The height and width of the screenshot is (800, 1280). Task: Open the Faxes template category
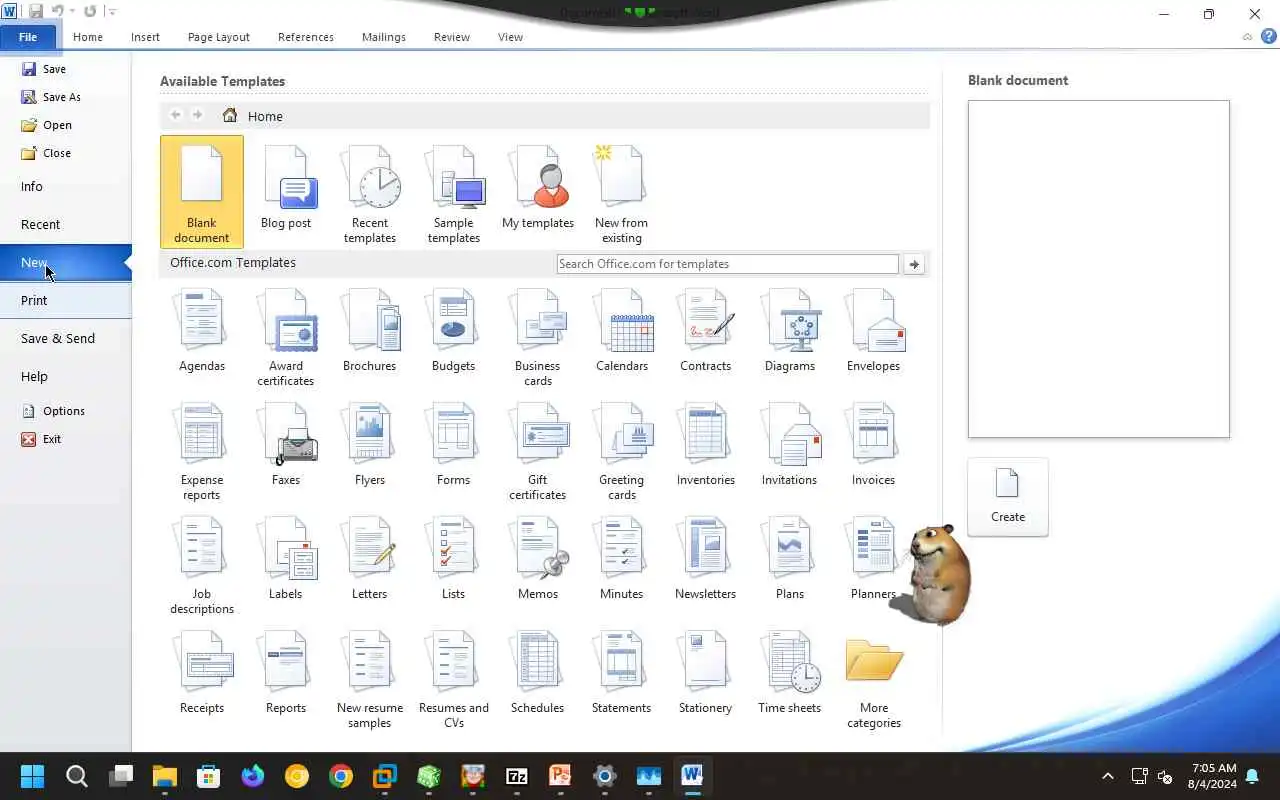coord(286,445)
